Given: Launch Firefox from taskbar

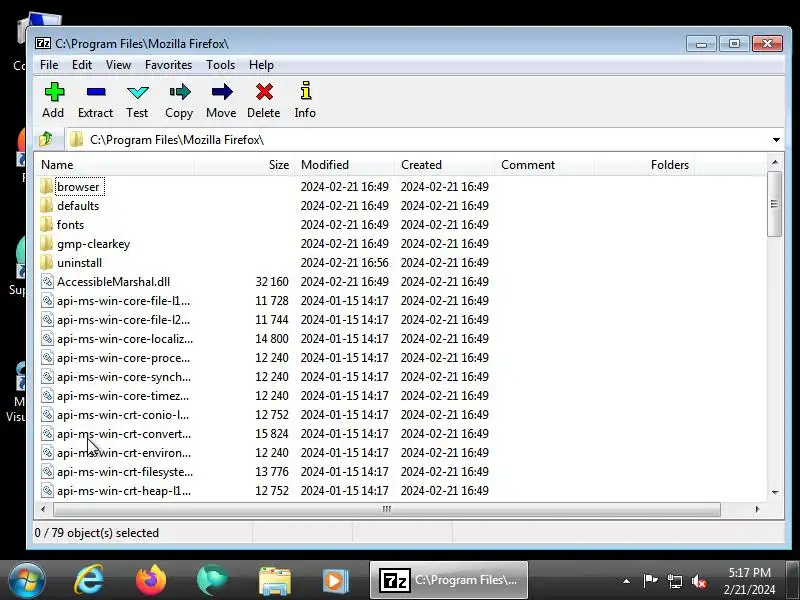Looking at the screenshot, I should click(151, 580).
